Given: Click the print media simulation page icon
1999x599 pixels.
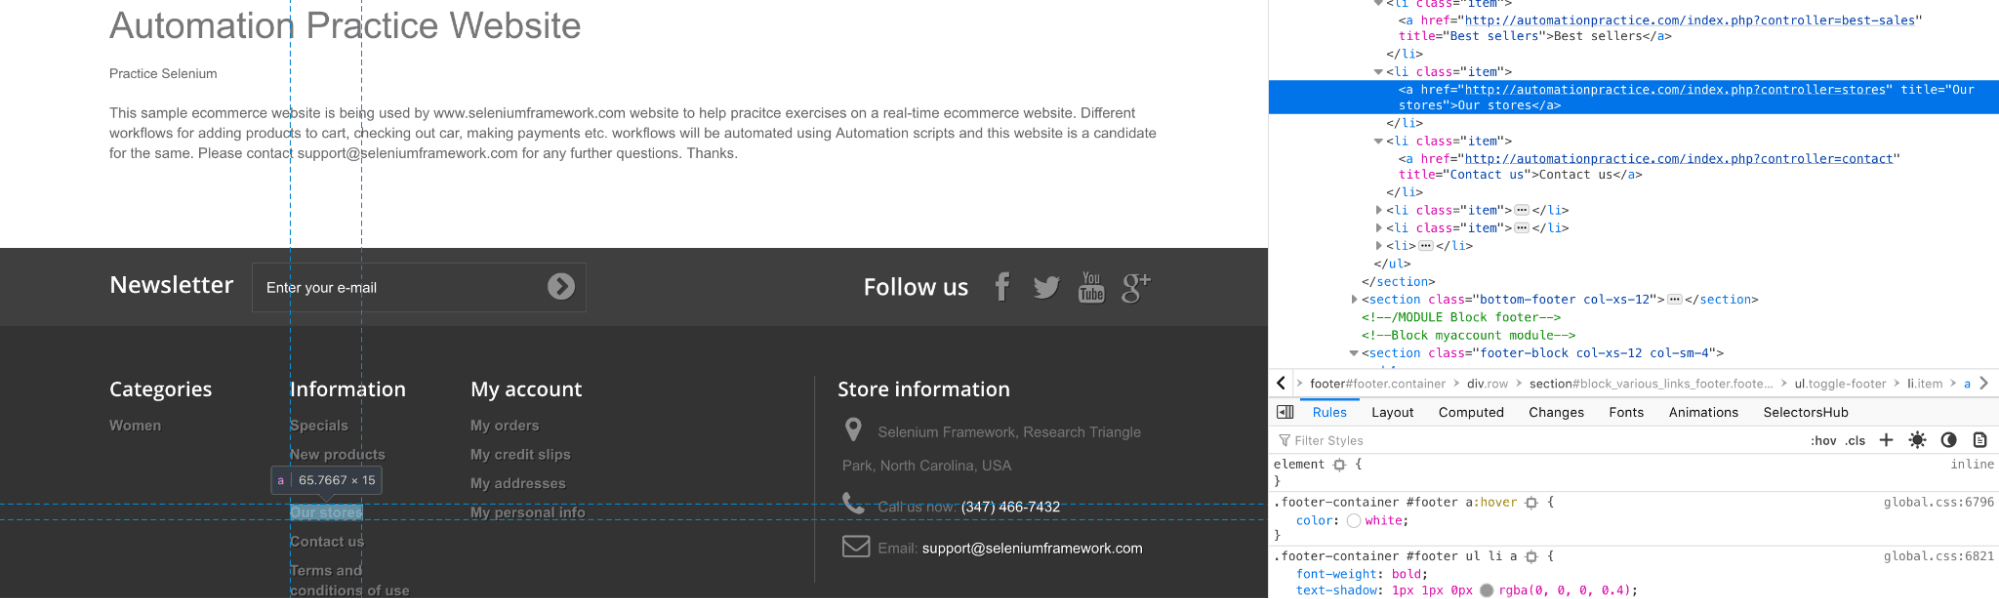Looking at the screenshot, I should coord(1979,440).
